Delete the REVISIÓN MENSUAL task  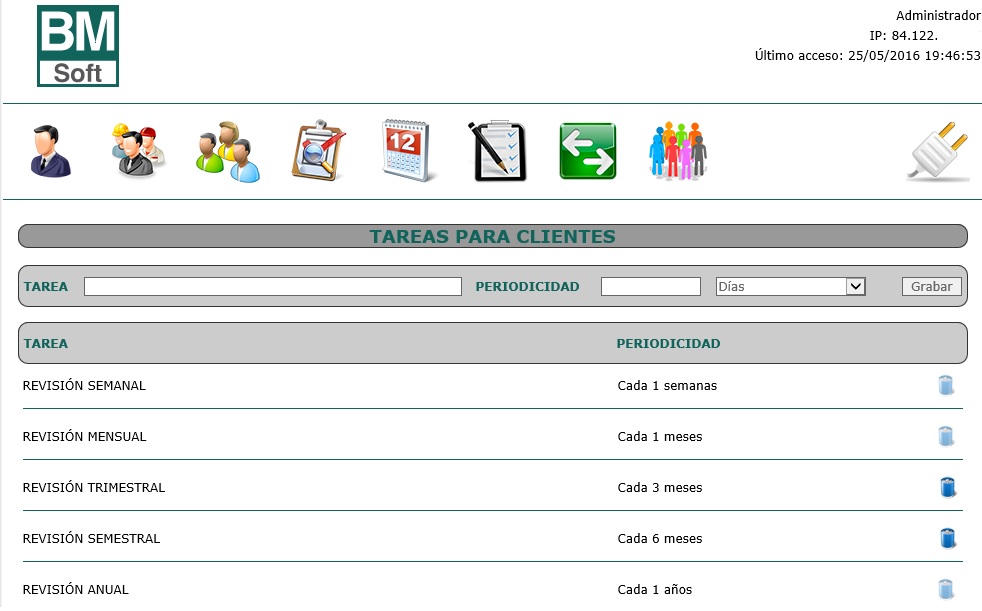946,436
